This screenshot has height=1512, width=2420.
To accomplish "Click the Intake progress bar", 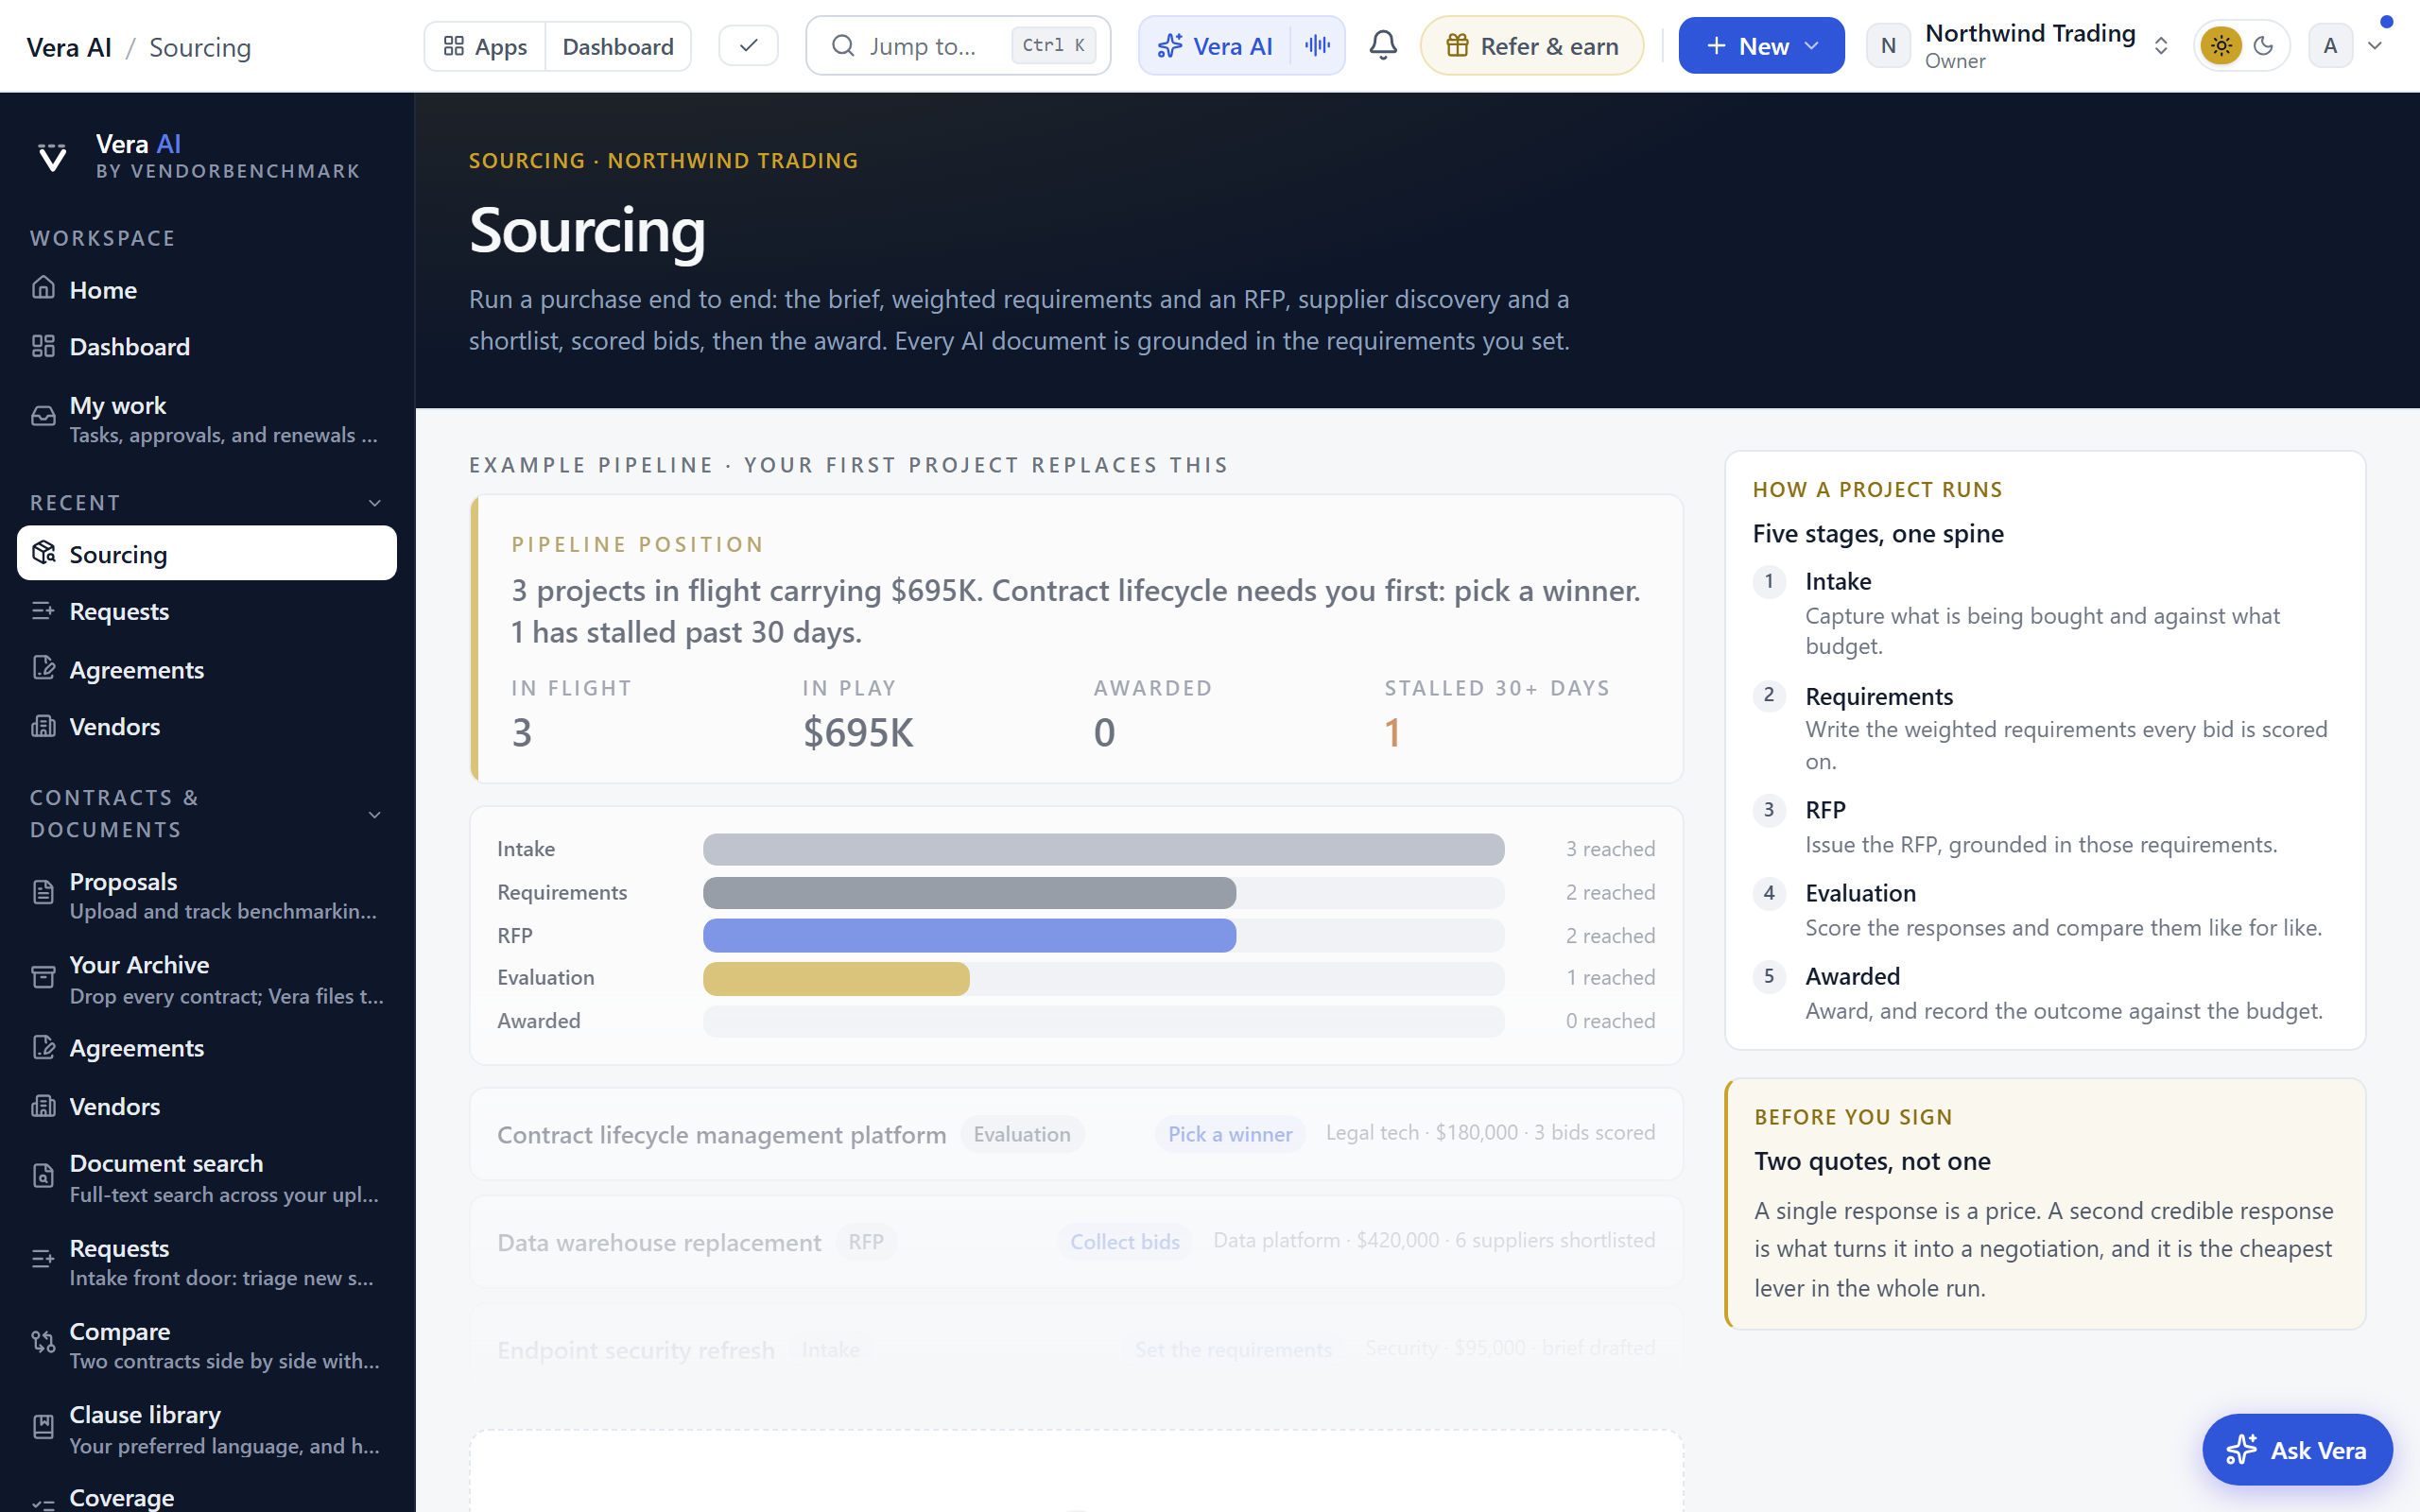I will 1103,849.
